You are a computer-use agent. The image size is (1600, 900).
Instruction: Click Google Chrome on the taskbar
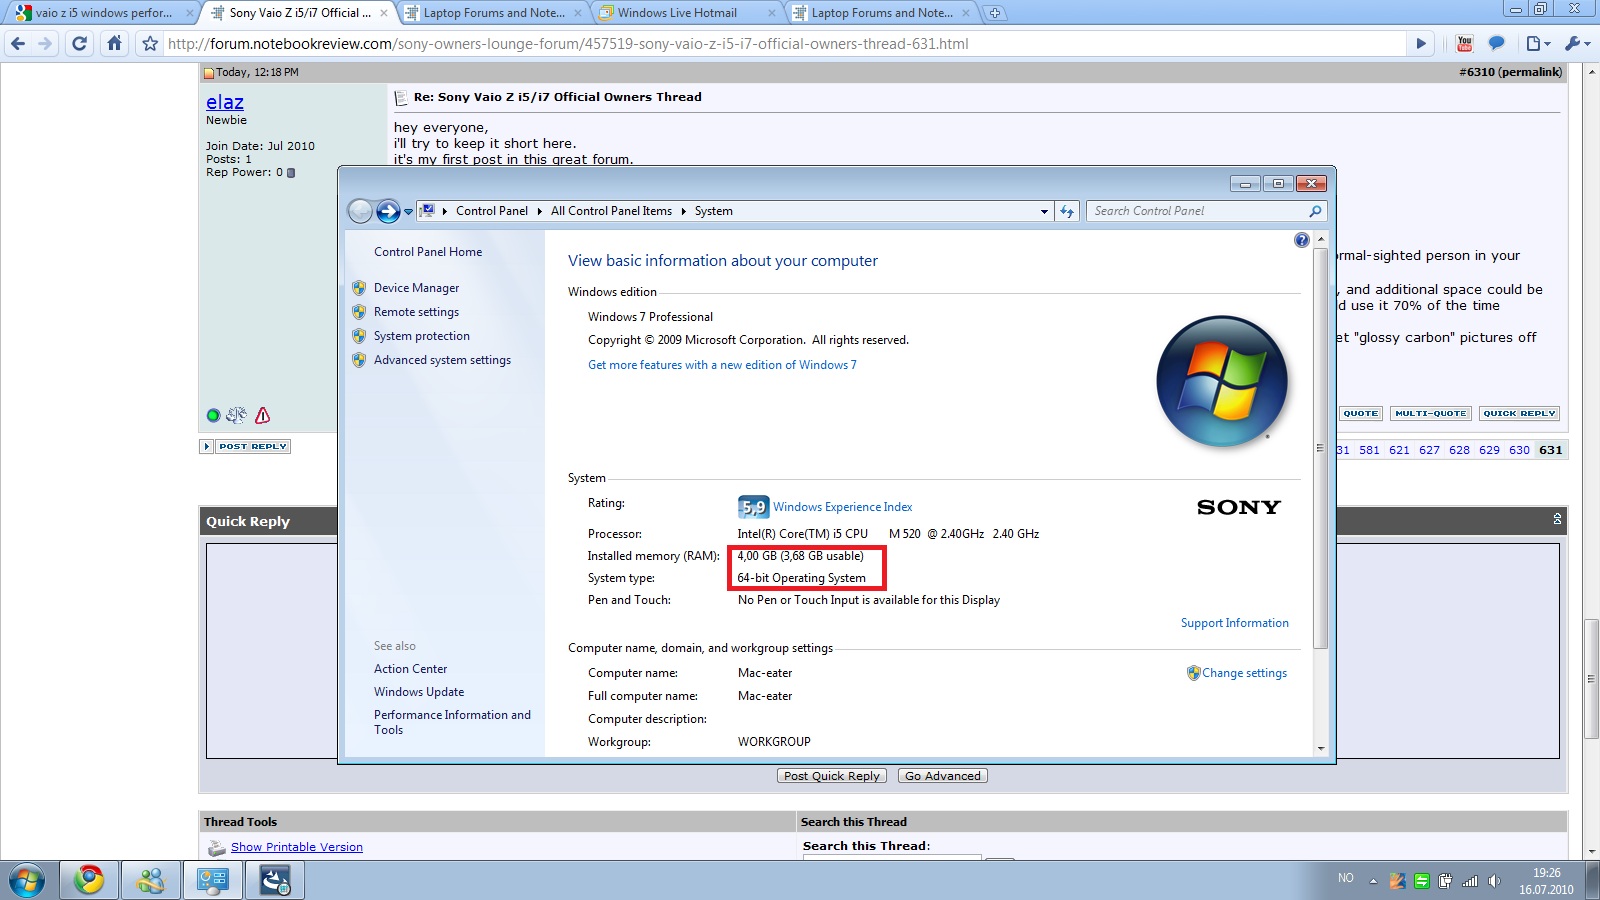tap(89, 880)
